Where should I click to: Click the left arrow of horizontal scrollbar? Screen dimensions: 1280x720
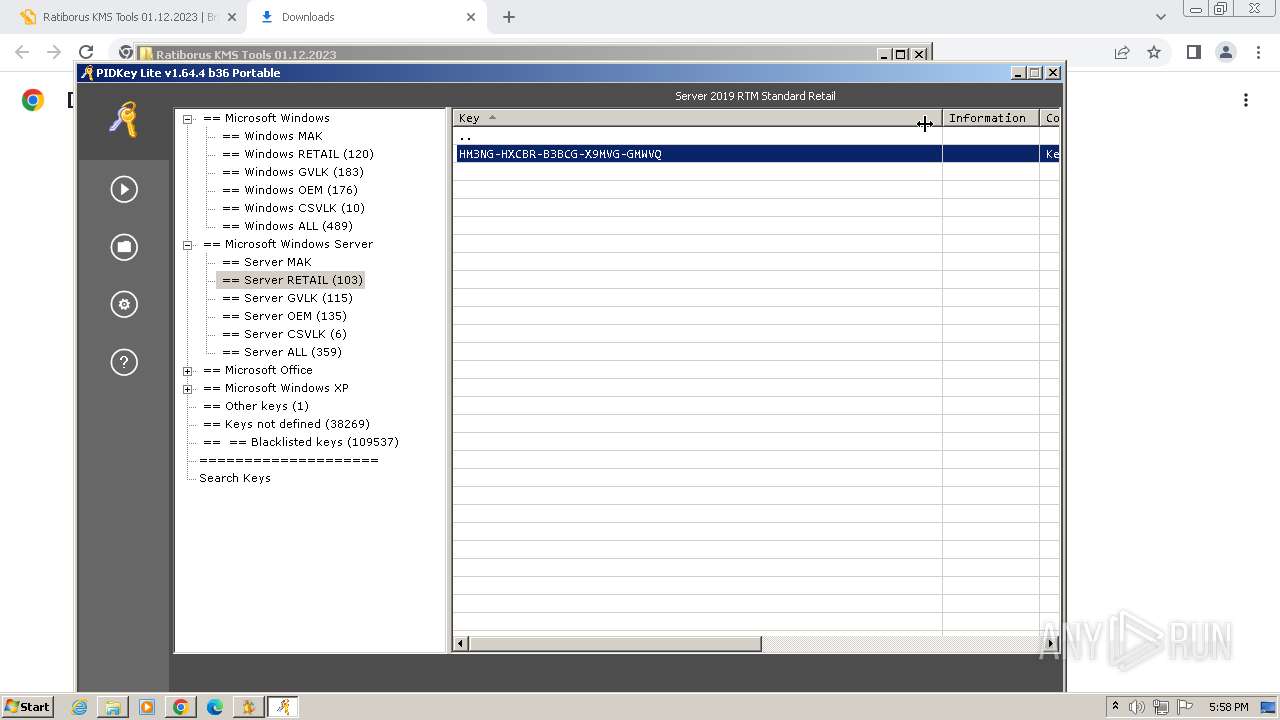coord(461,644)
